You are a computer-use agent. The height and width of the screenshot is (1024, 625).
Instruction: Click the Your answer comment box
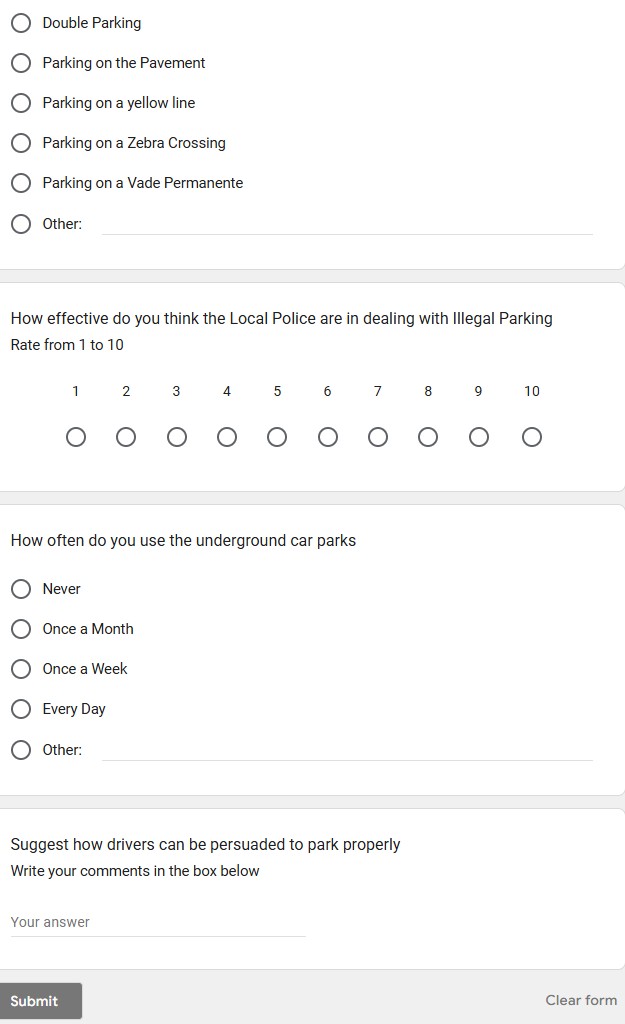pos(158,923)
